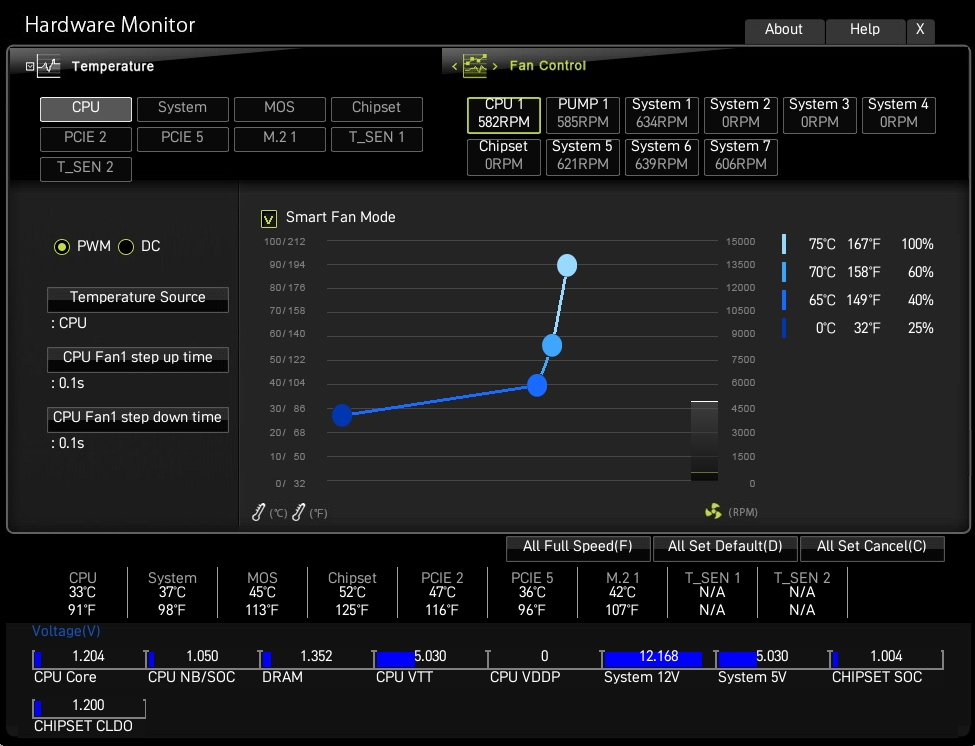Select the PCIE 2 temperature tab

tap(86, 139)
